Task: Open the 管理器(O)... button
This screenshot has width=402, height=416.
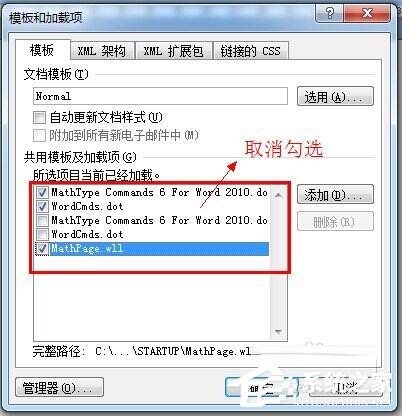Action: [59, 388]
